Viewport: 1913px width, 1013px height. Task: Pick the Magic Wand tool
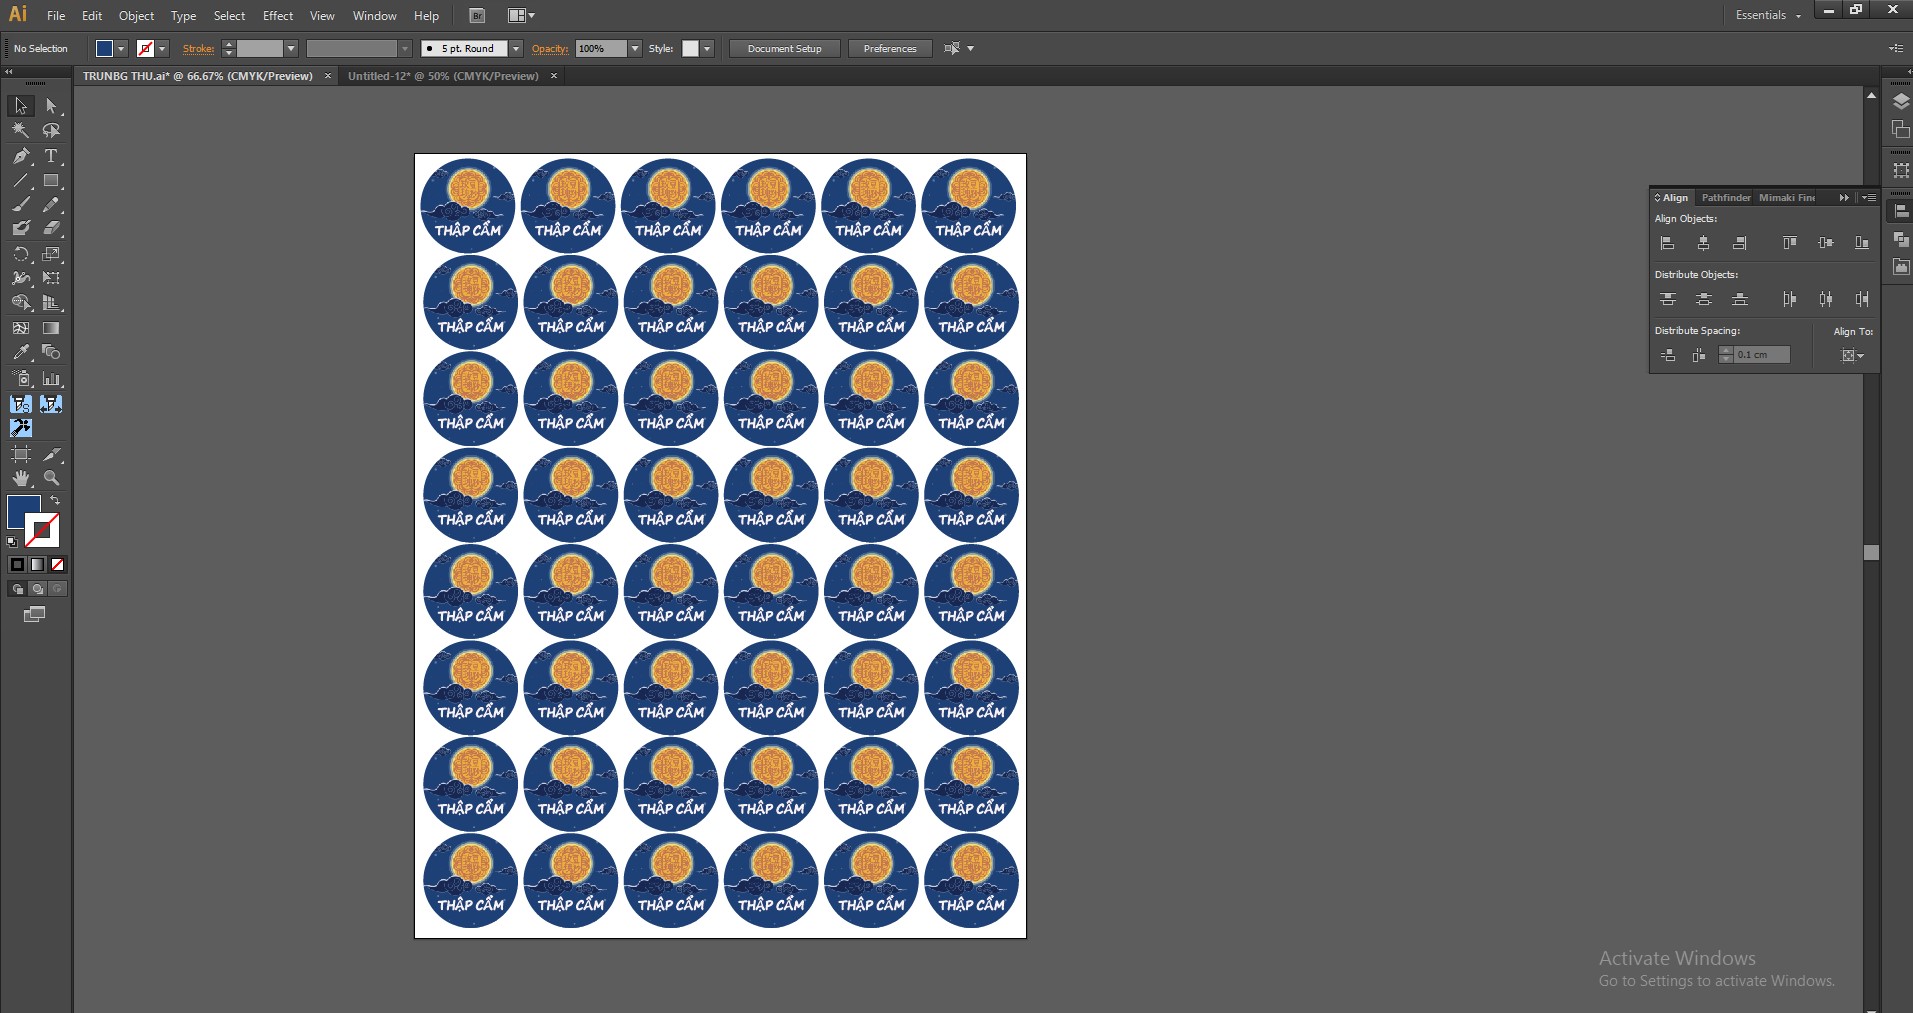tap(21, 130)
